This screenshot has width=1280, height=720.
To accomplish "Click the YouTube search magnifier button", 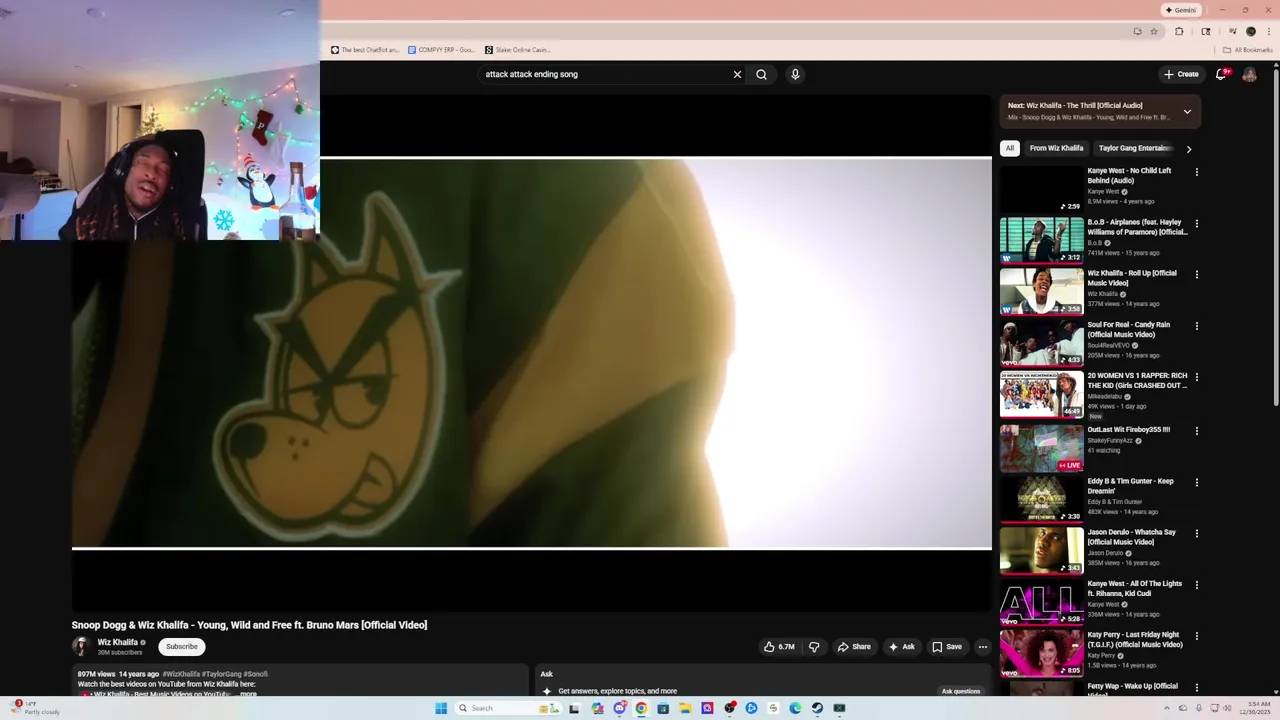I will (761, 74).
